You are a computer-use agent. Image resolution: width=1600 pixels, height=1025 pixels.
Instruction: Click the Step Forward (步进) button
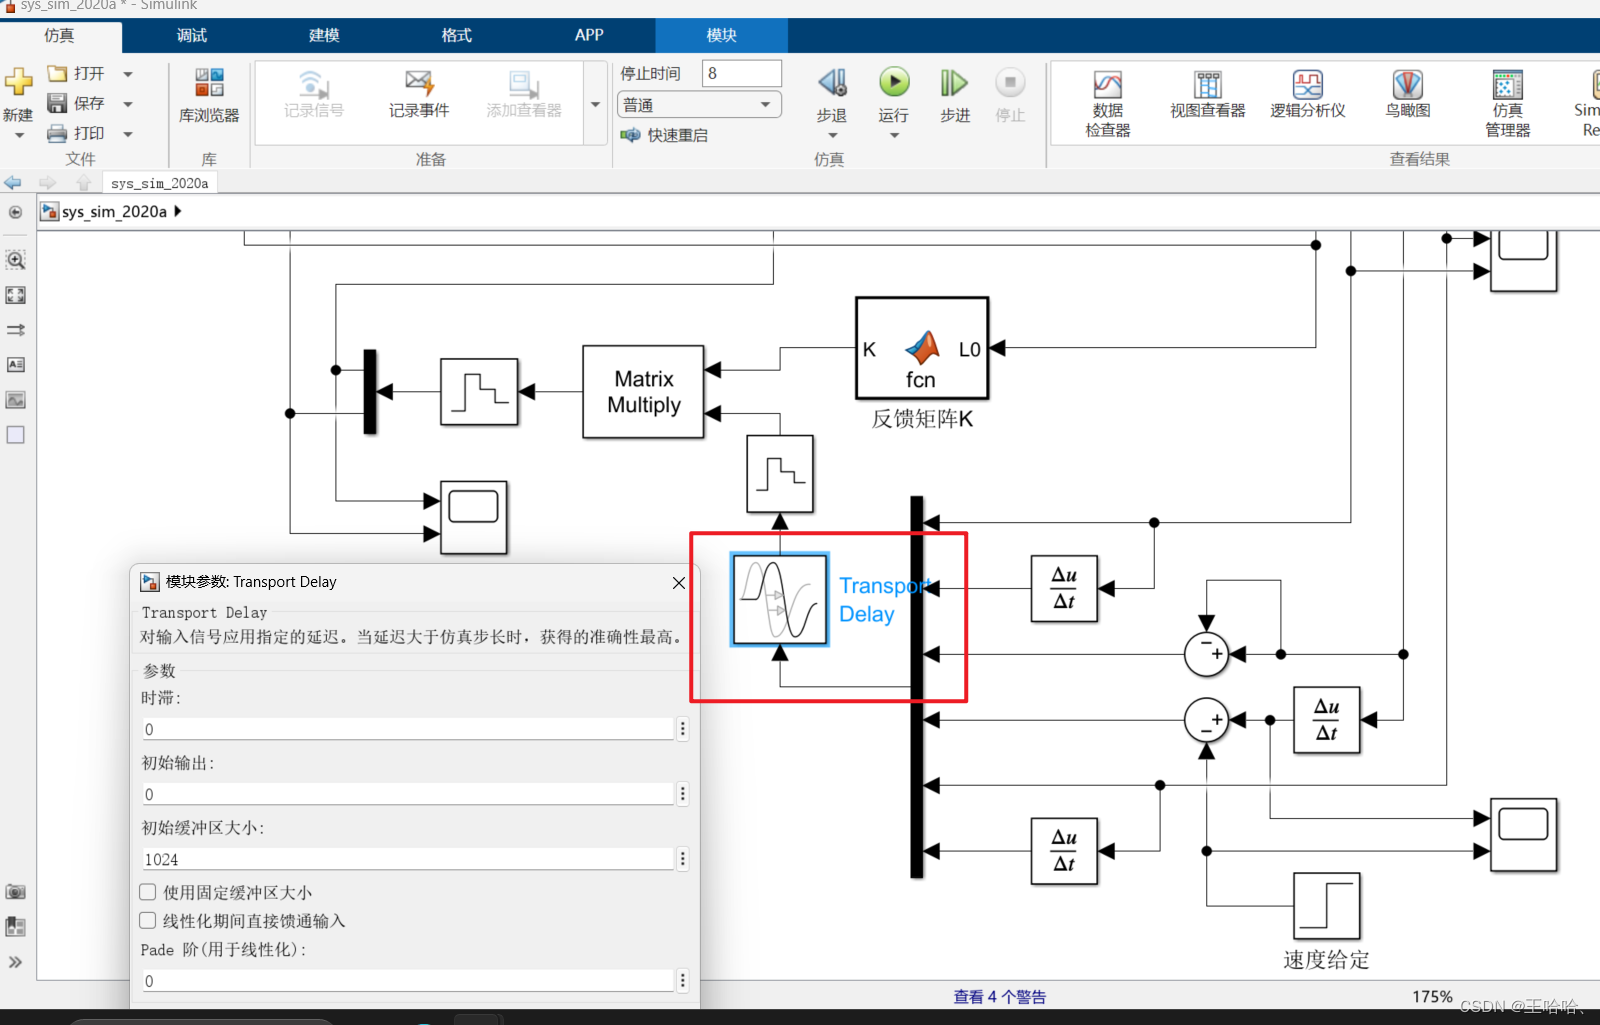[x=955, y=96]
